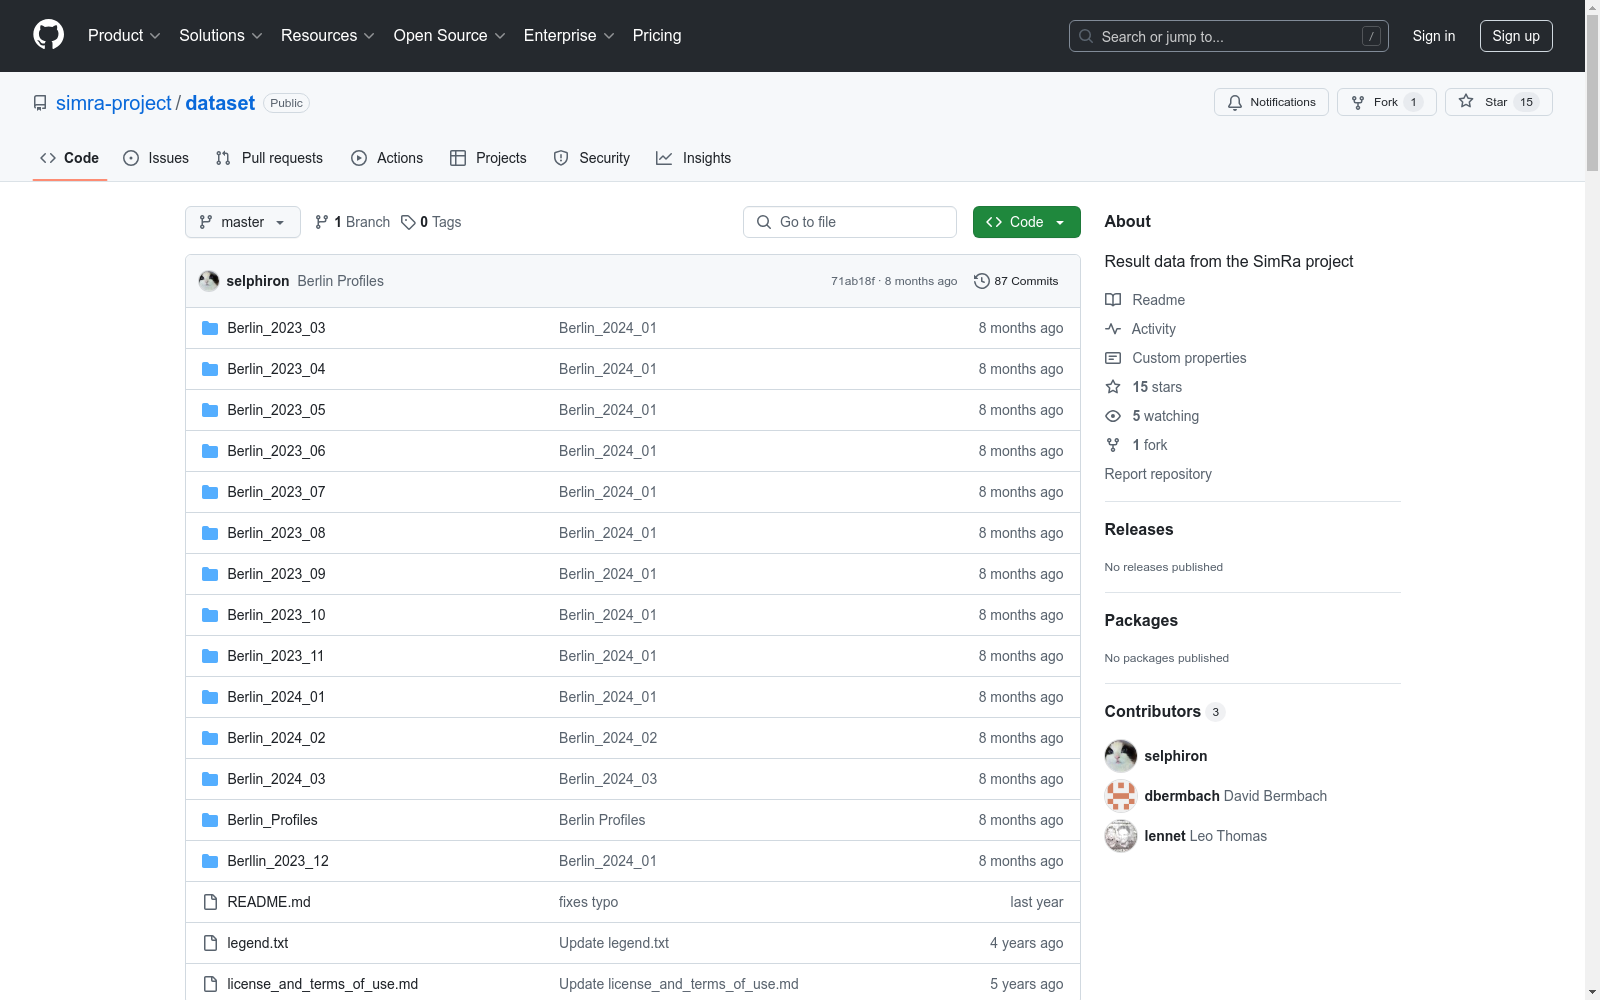Image resolution: width=1600 pixels, height=1000 pixels.
Task: Click the legend.txt file icon
Action: (x=210, y=943)
